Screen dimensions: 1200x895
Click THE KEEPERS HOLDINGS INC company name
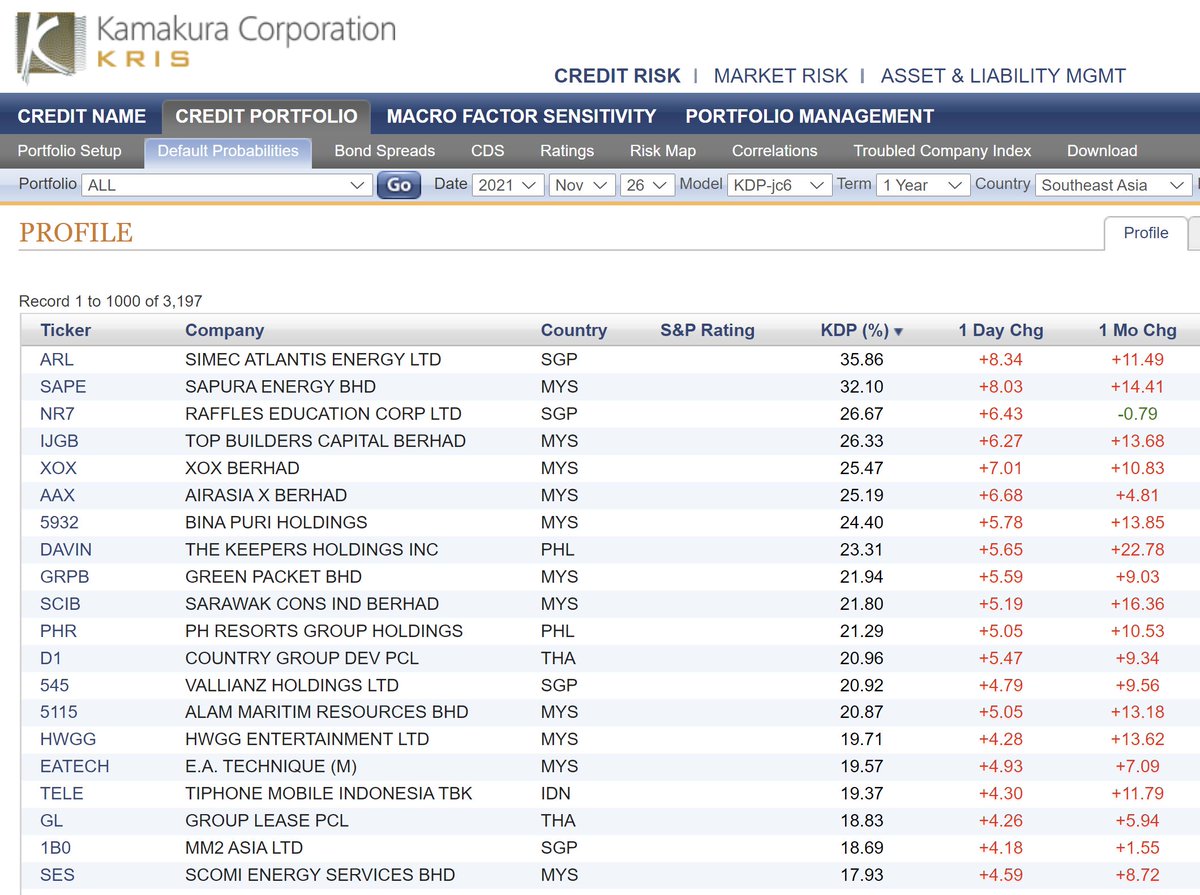(312, 549)
